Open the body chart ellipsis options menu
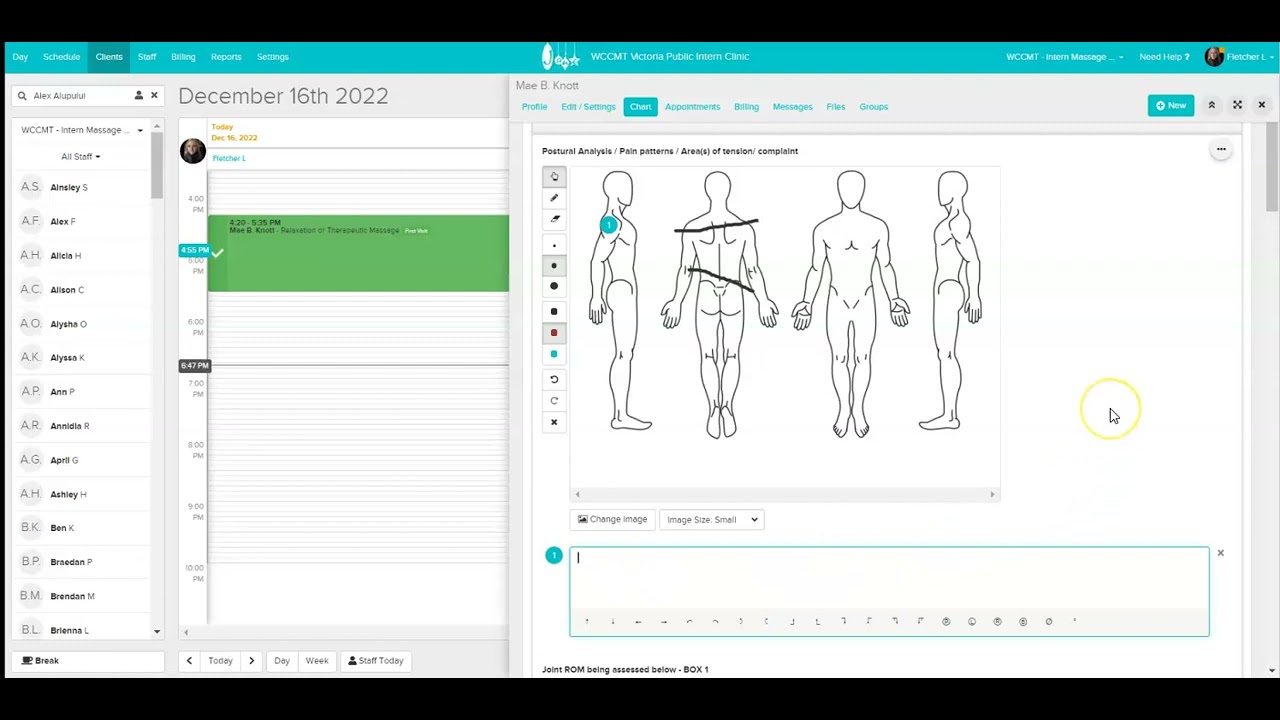 point(1221,149)
